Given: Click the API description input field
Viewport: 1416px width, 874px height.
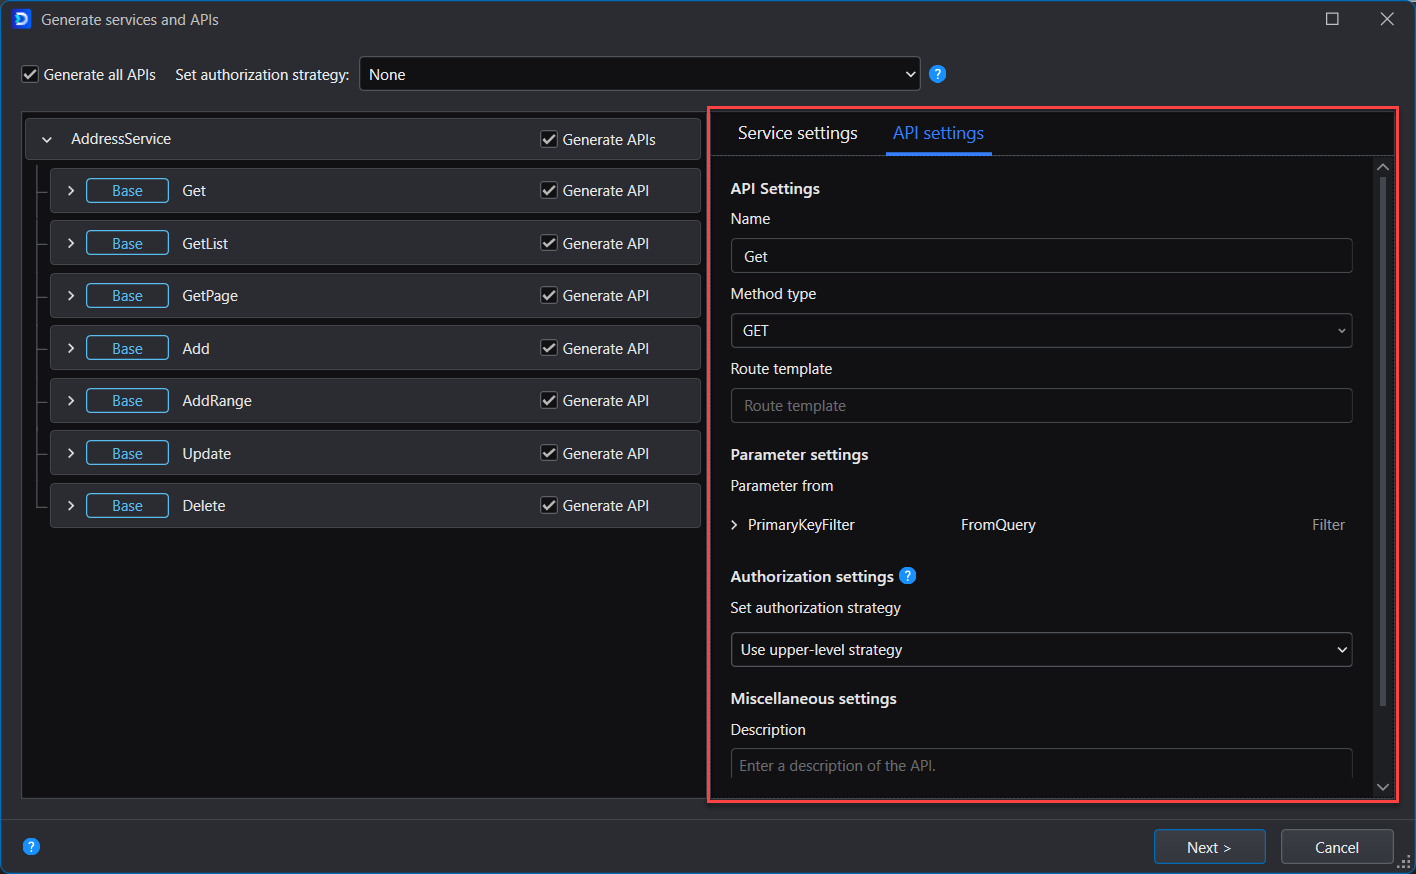Looking at the screenshot, I should [x=1041, y=764].
